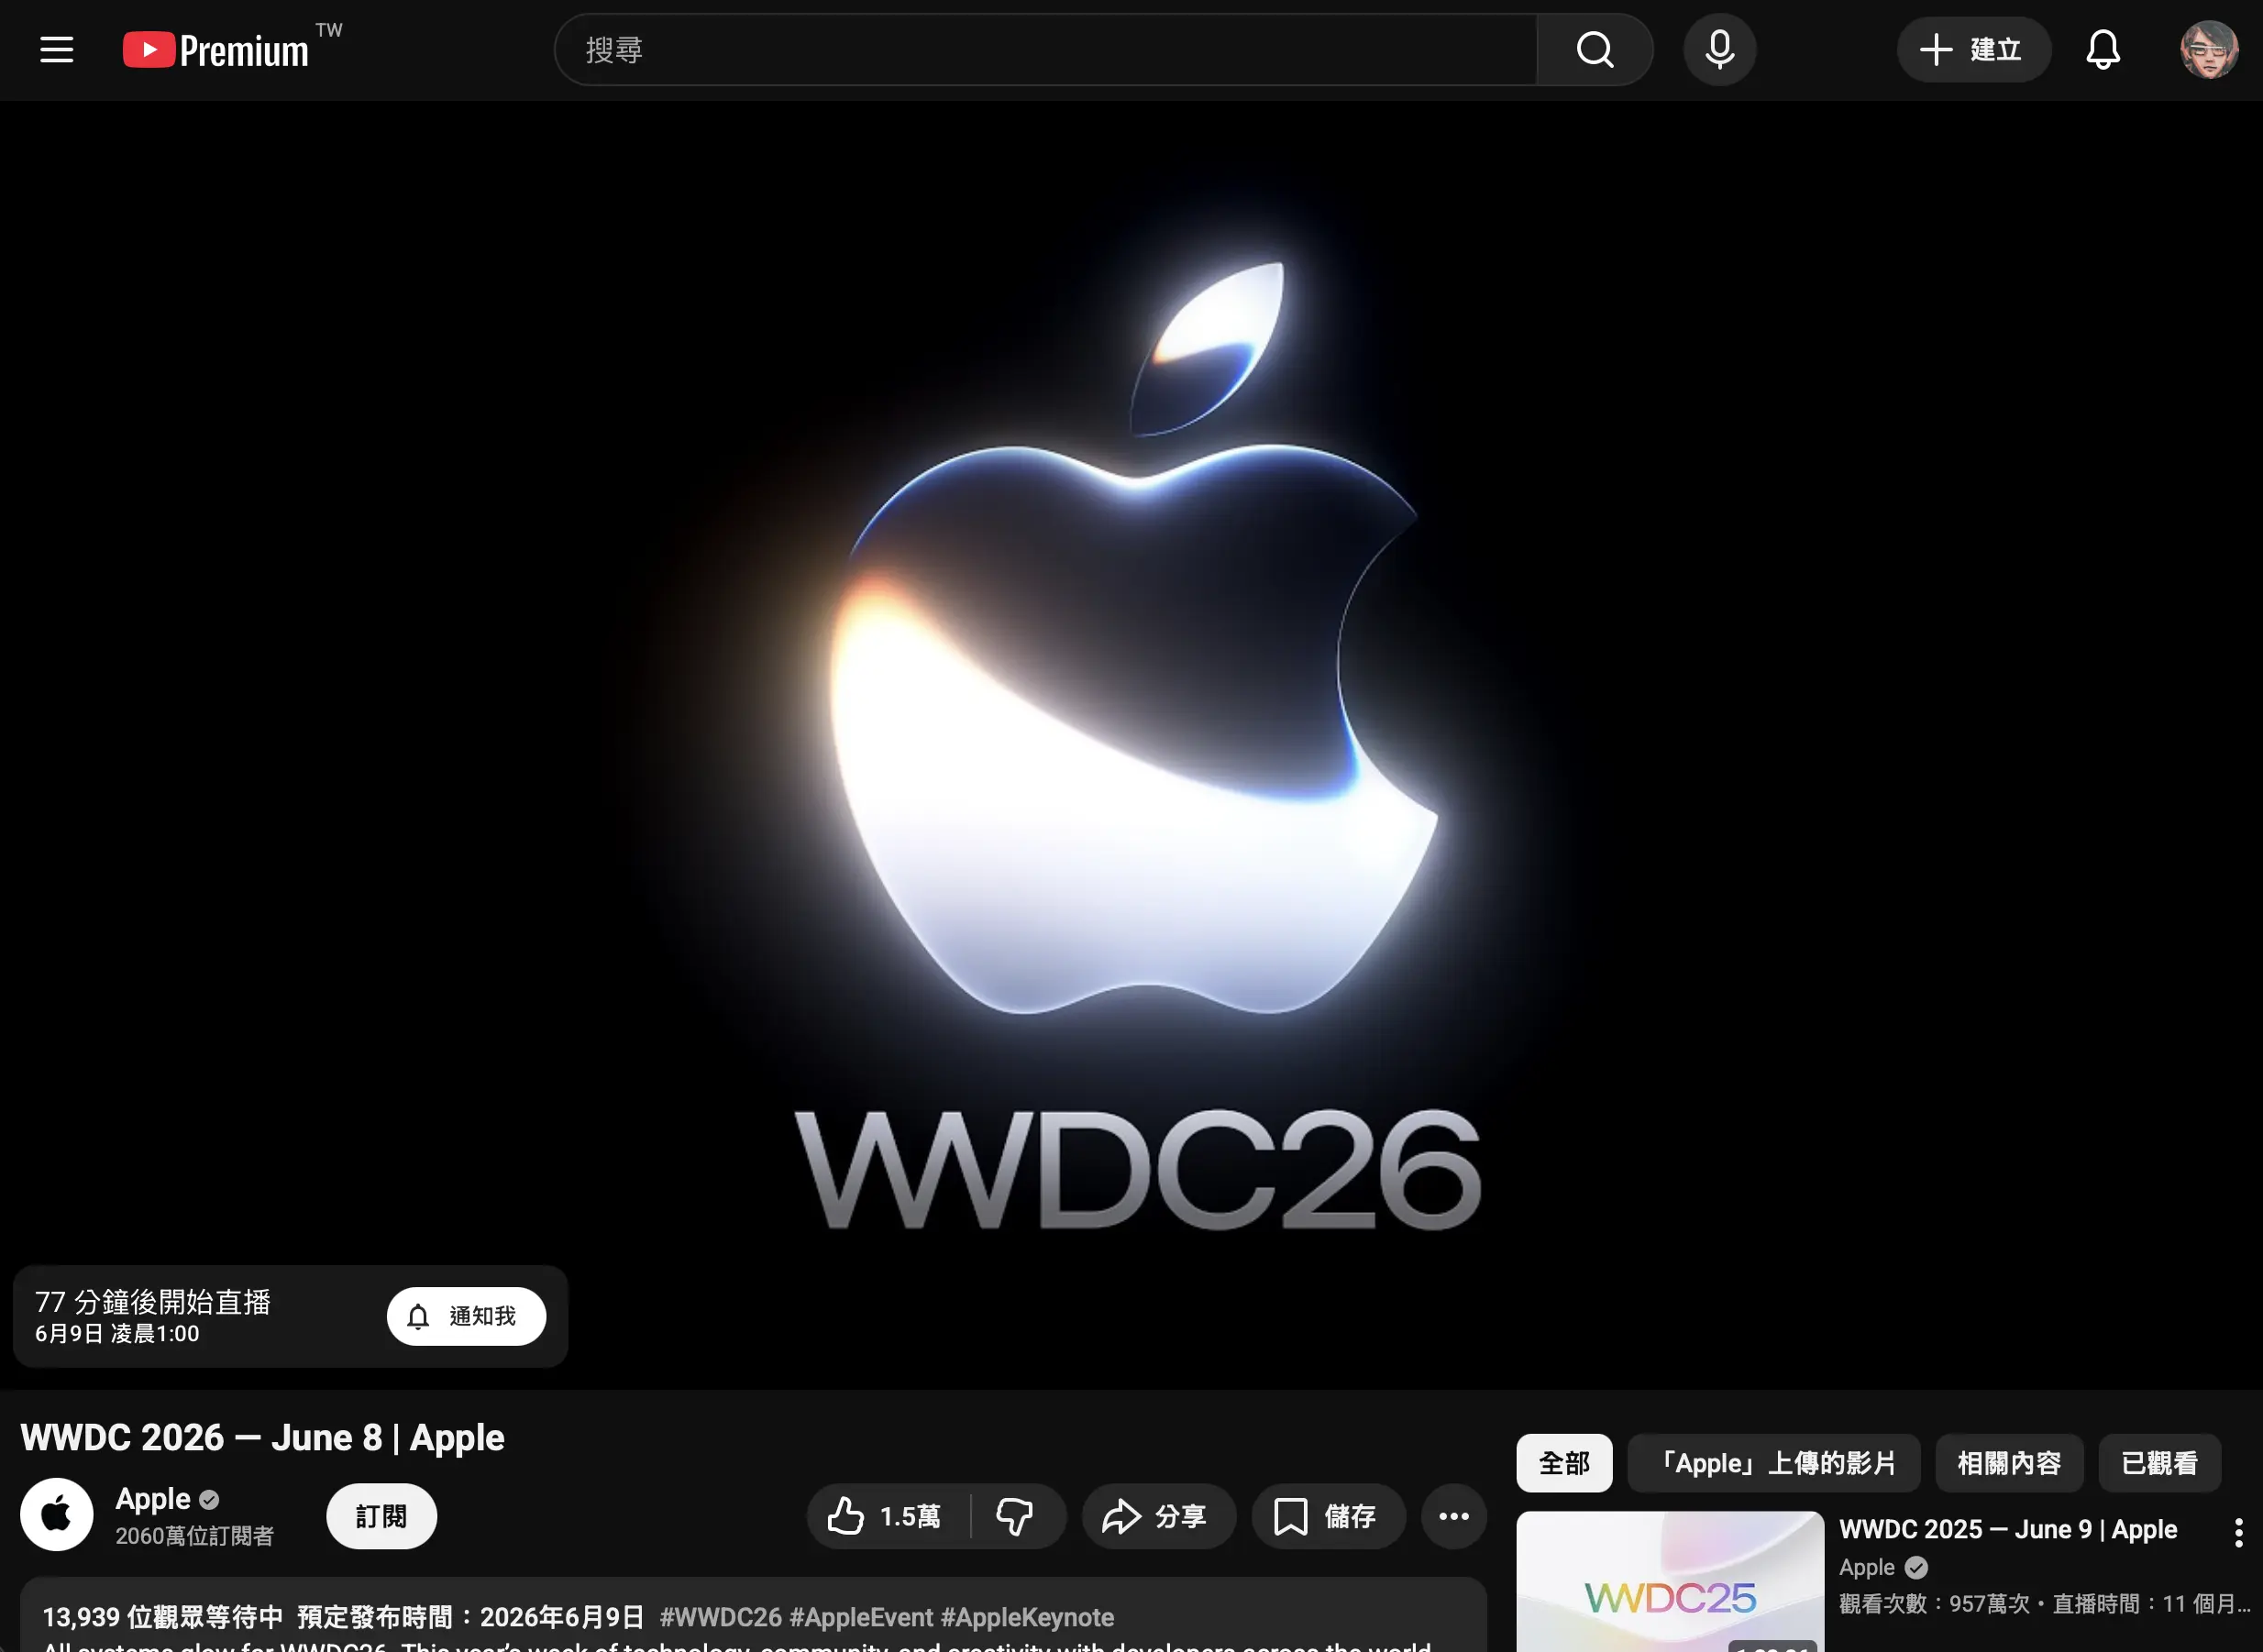Image resolution: width=2263 pixels, height=1652 pixels.
Task: Focus the 搜尋 search field
Action: (x=1046, y=49)
